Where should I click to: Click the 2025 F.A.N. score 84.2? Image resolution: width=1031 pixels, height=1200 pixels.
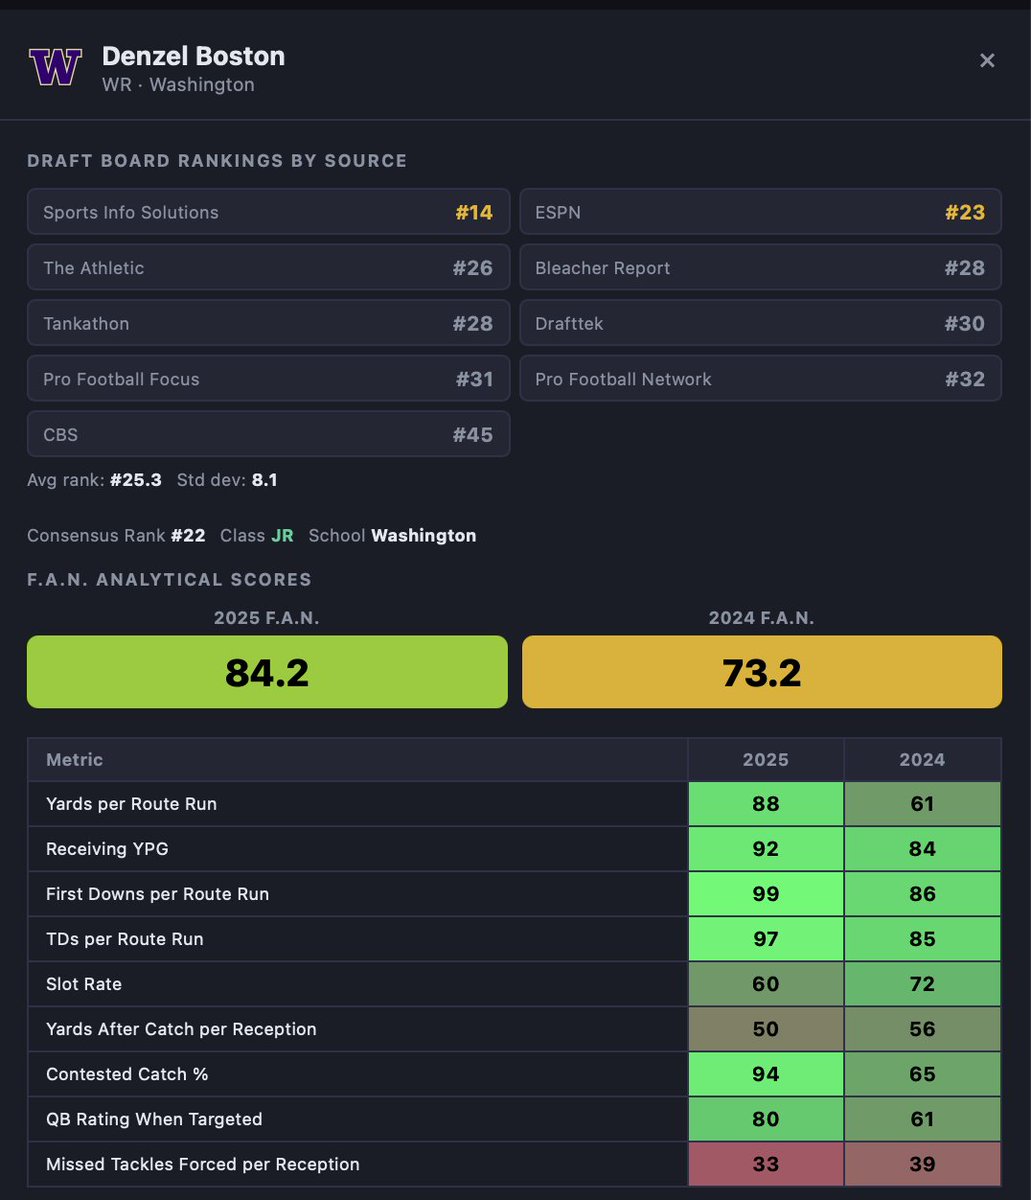point(267,672)
